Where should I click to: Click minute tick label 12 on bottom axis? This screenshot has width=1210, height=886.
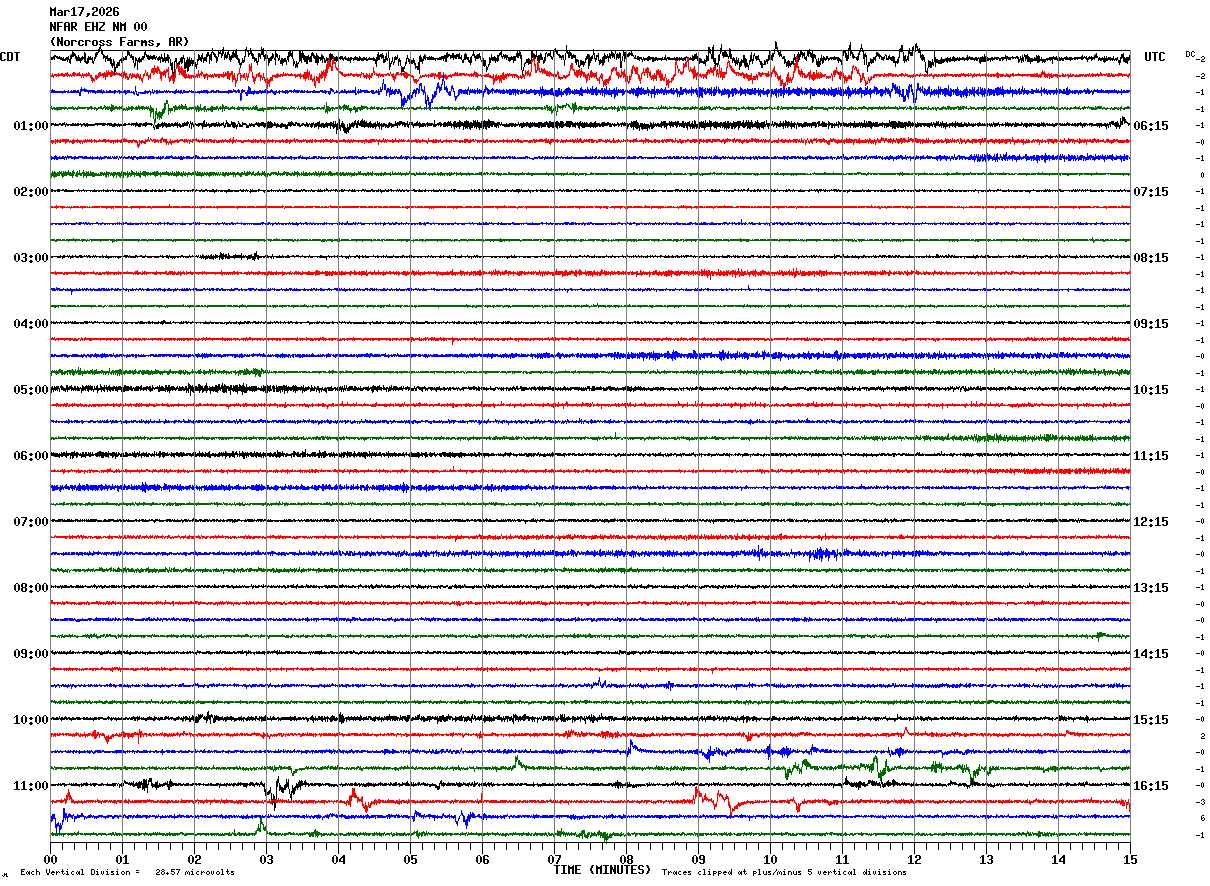[914, 859]
